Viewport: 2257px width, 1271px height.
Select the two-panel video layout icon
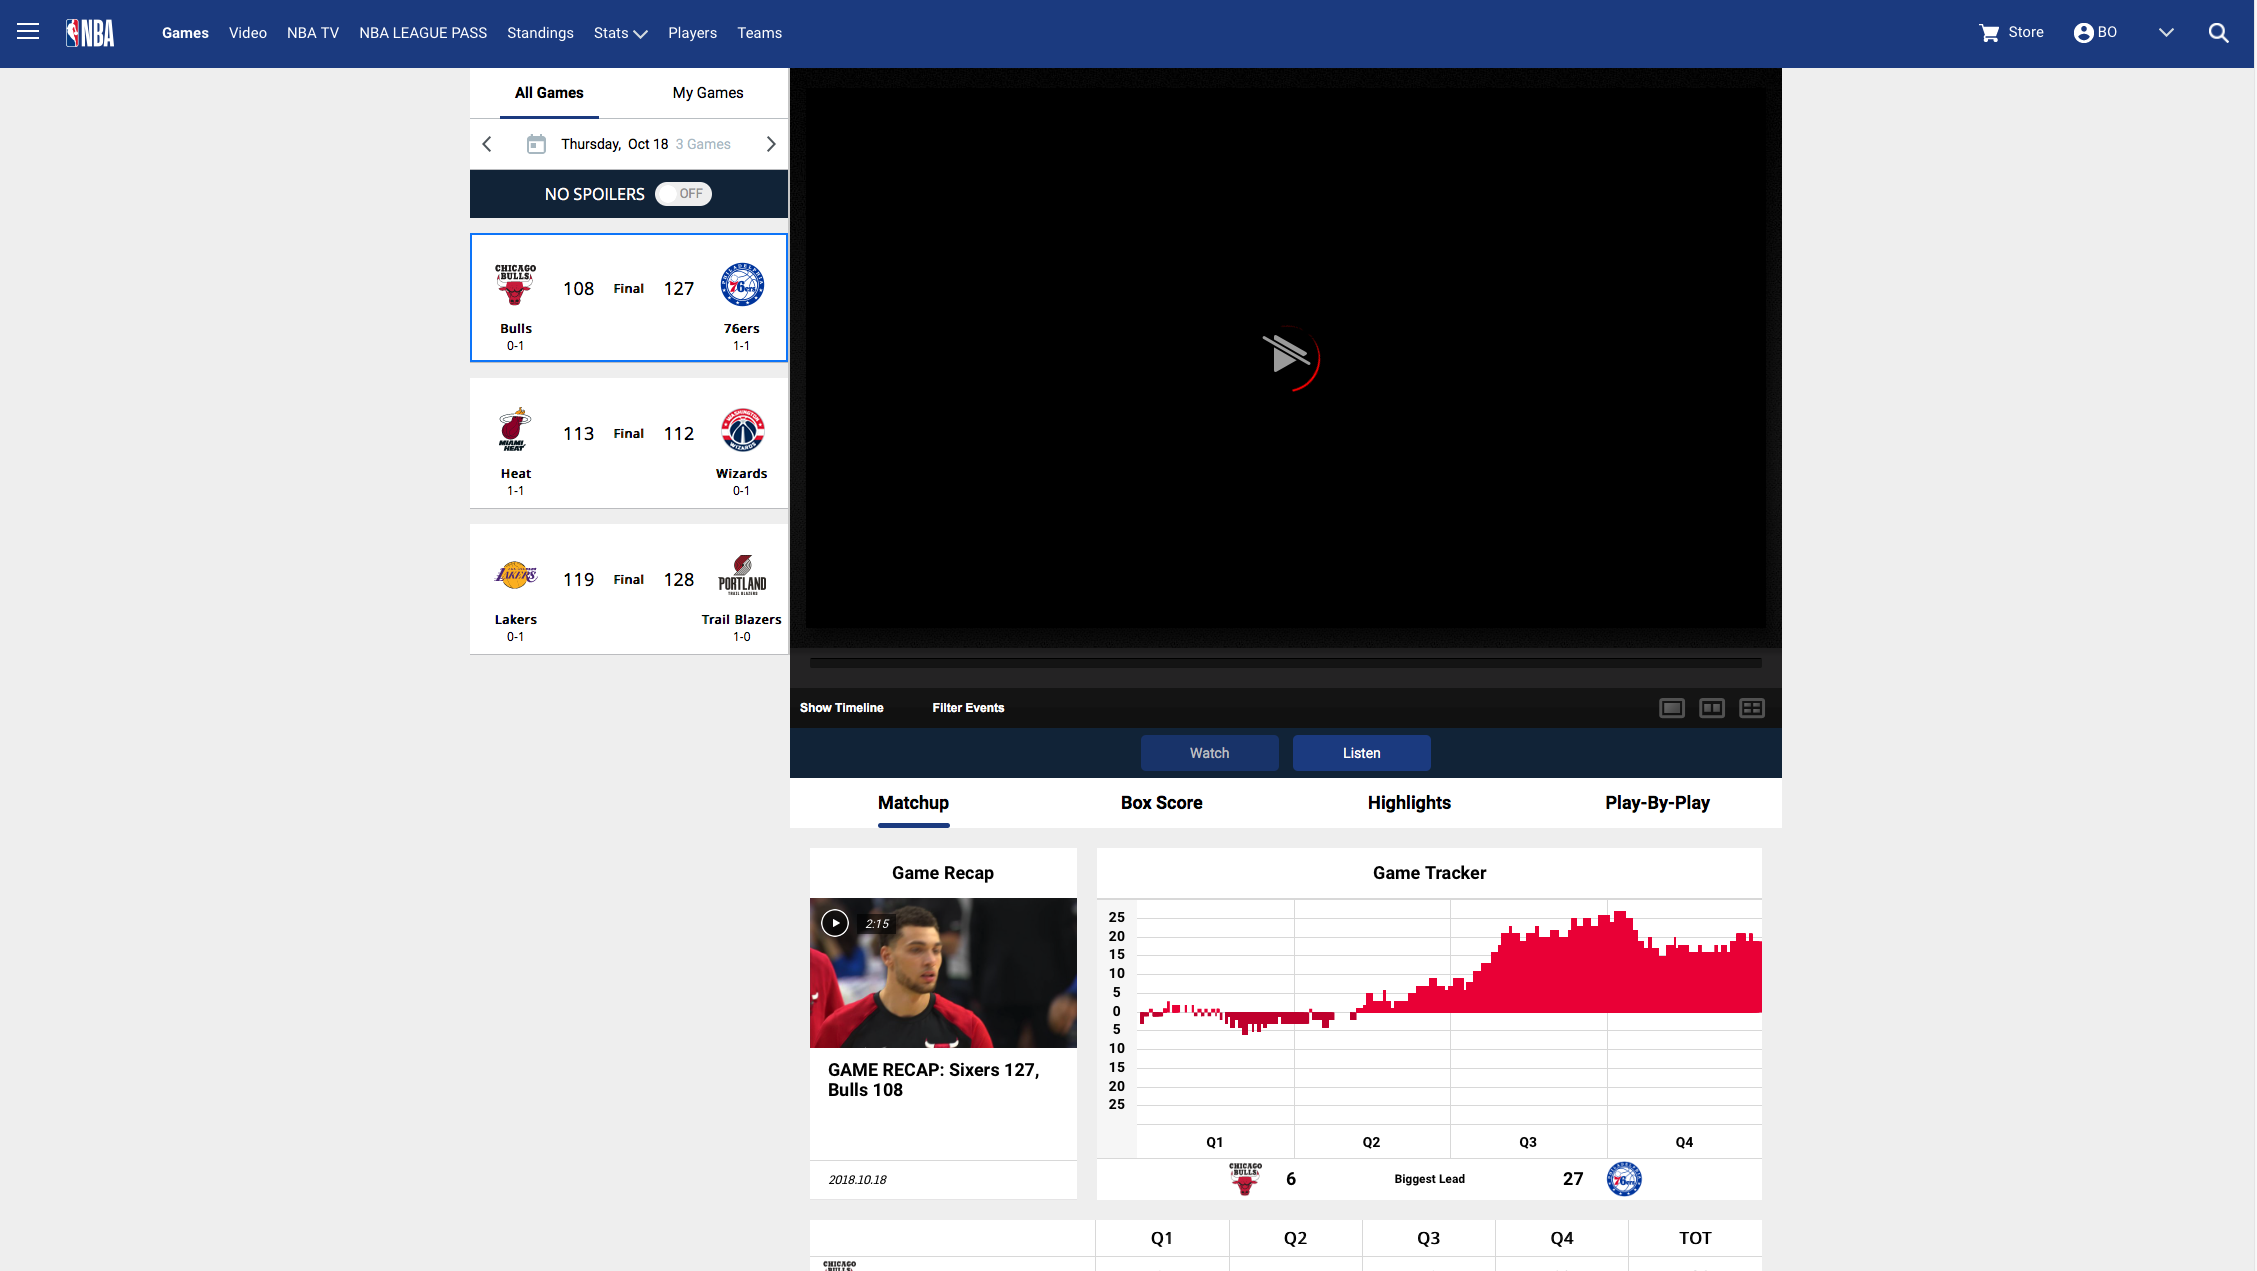[1712, 708]
